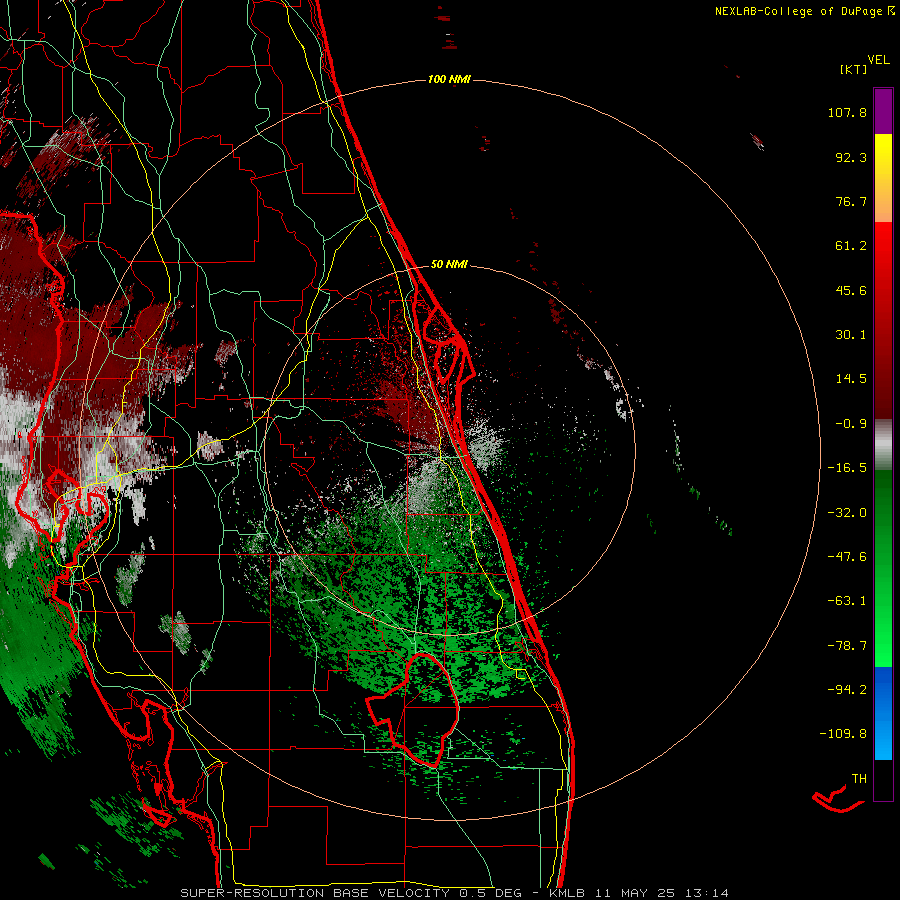
Task: Click the 50 NMI range ring label
Action: click(x=449, y=264)
